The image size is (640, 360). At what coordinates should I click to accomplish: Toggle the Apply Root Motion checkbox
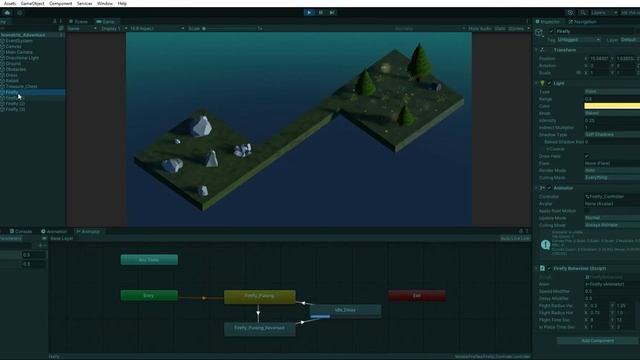point(587,211)
